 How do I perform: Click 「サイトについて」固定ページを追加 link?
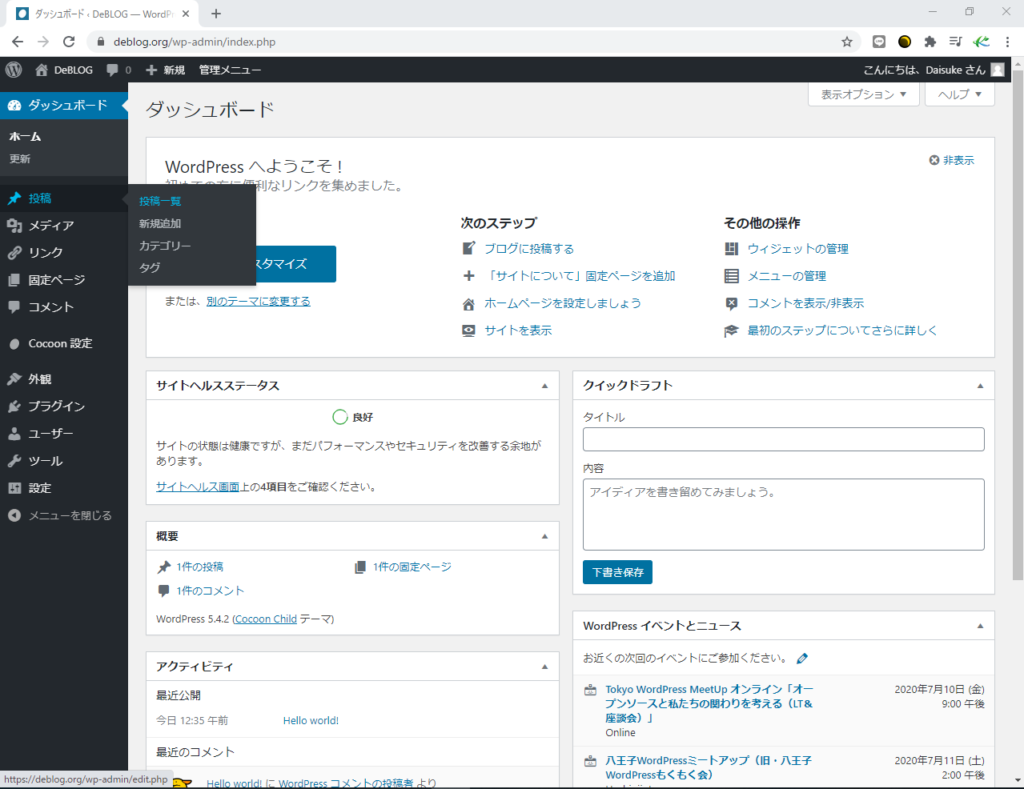580,276
